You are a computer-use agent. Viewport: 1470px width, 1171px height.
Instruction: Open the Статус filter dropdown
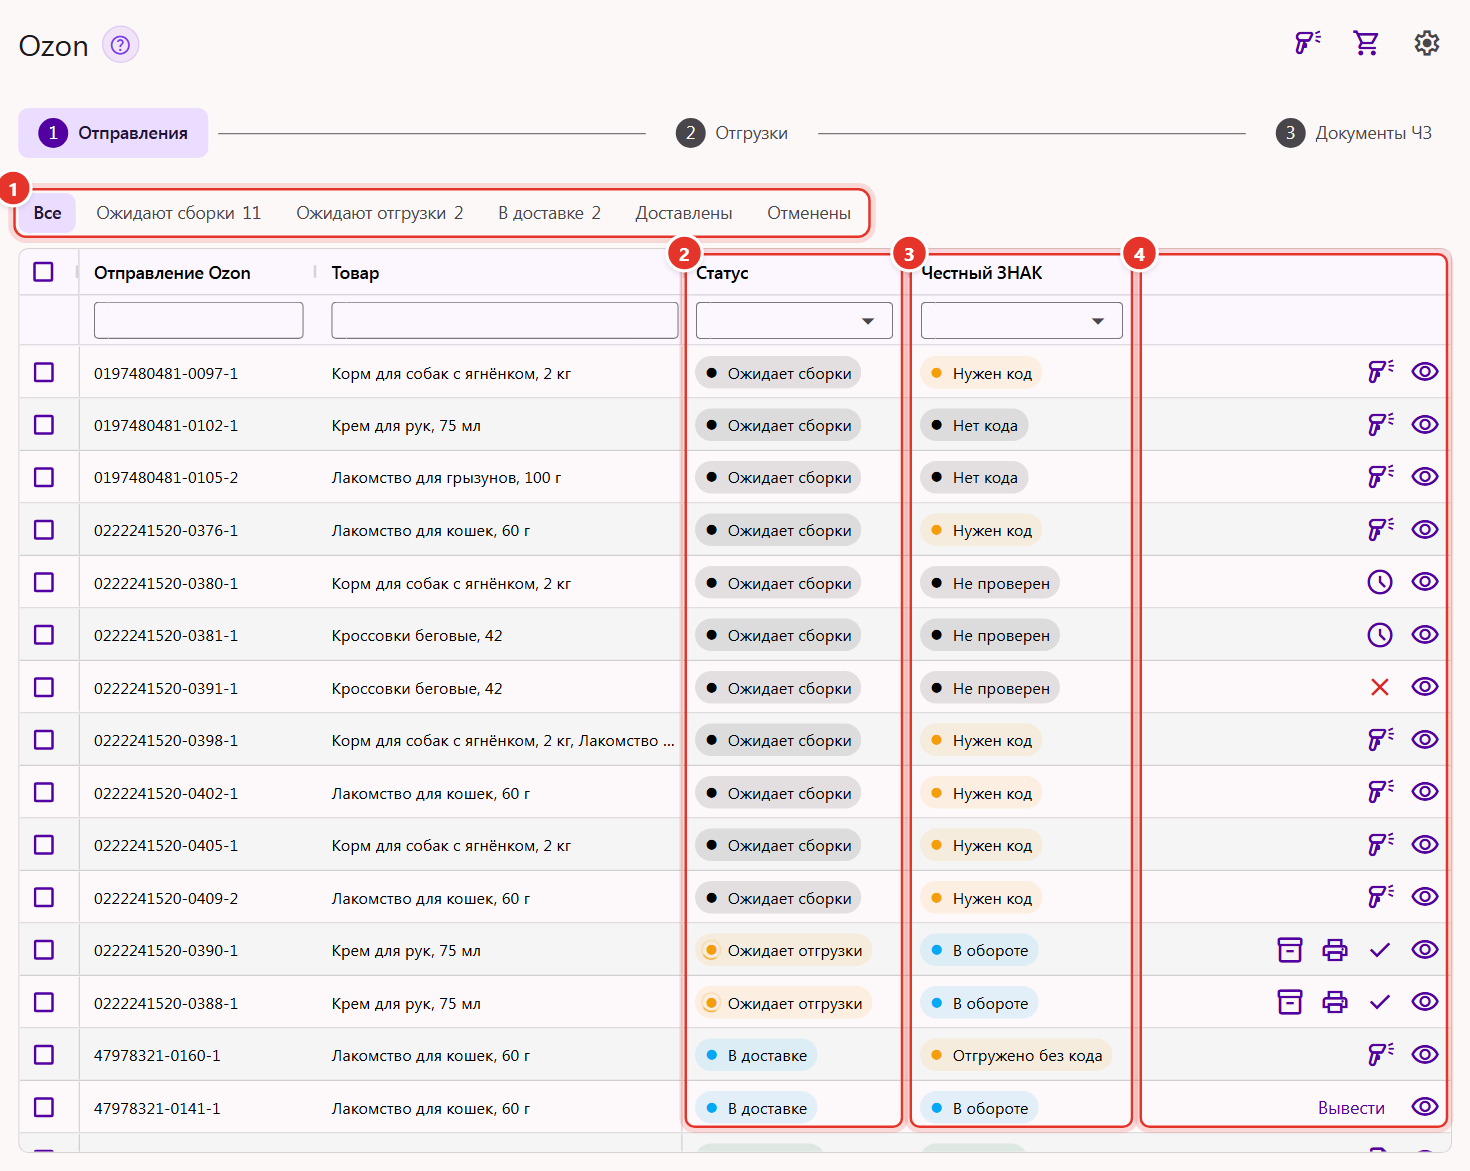coord(794,321)
